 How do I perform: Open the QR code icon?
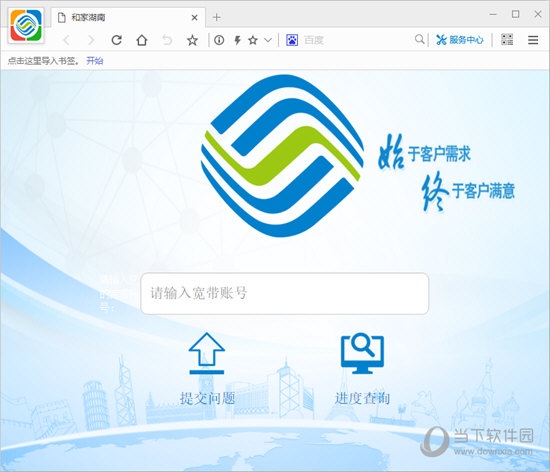pyautogui.click(x=507, y=40)
